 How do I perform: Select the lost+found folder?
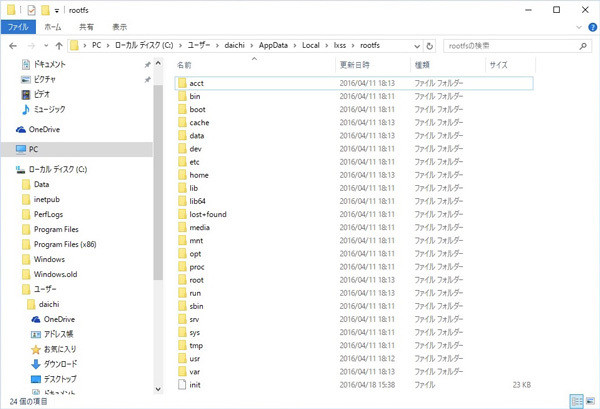tap(208, 214)
